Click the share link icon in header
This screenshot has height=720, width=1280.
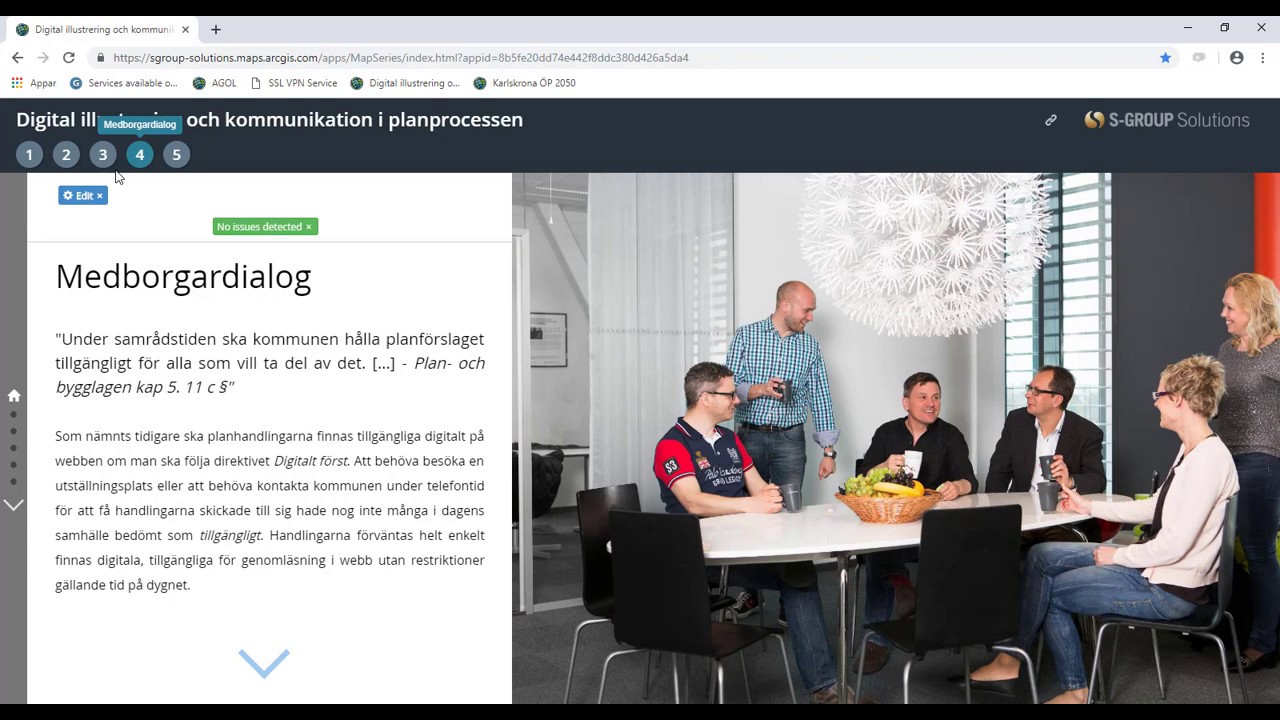tap(1051, 120)
